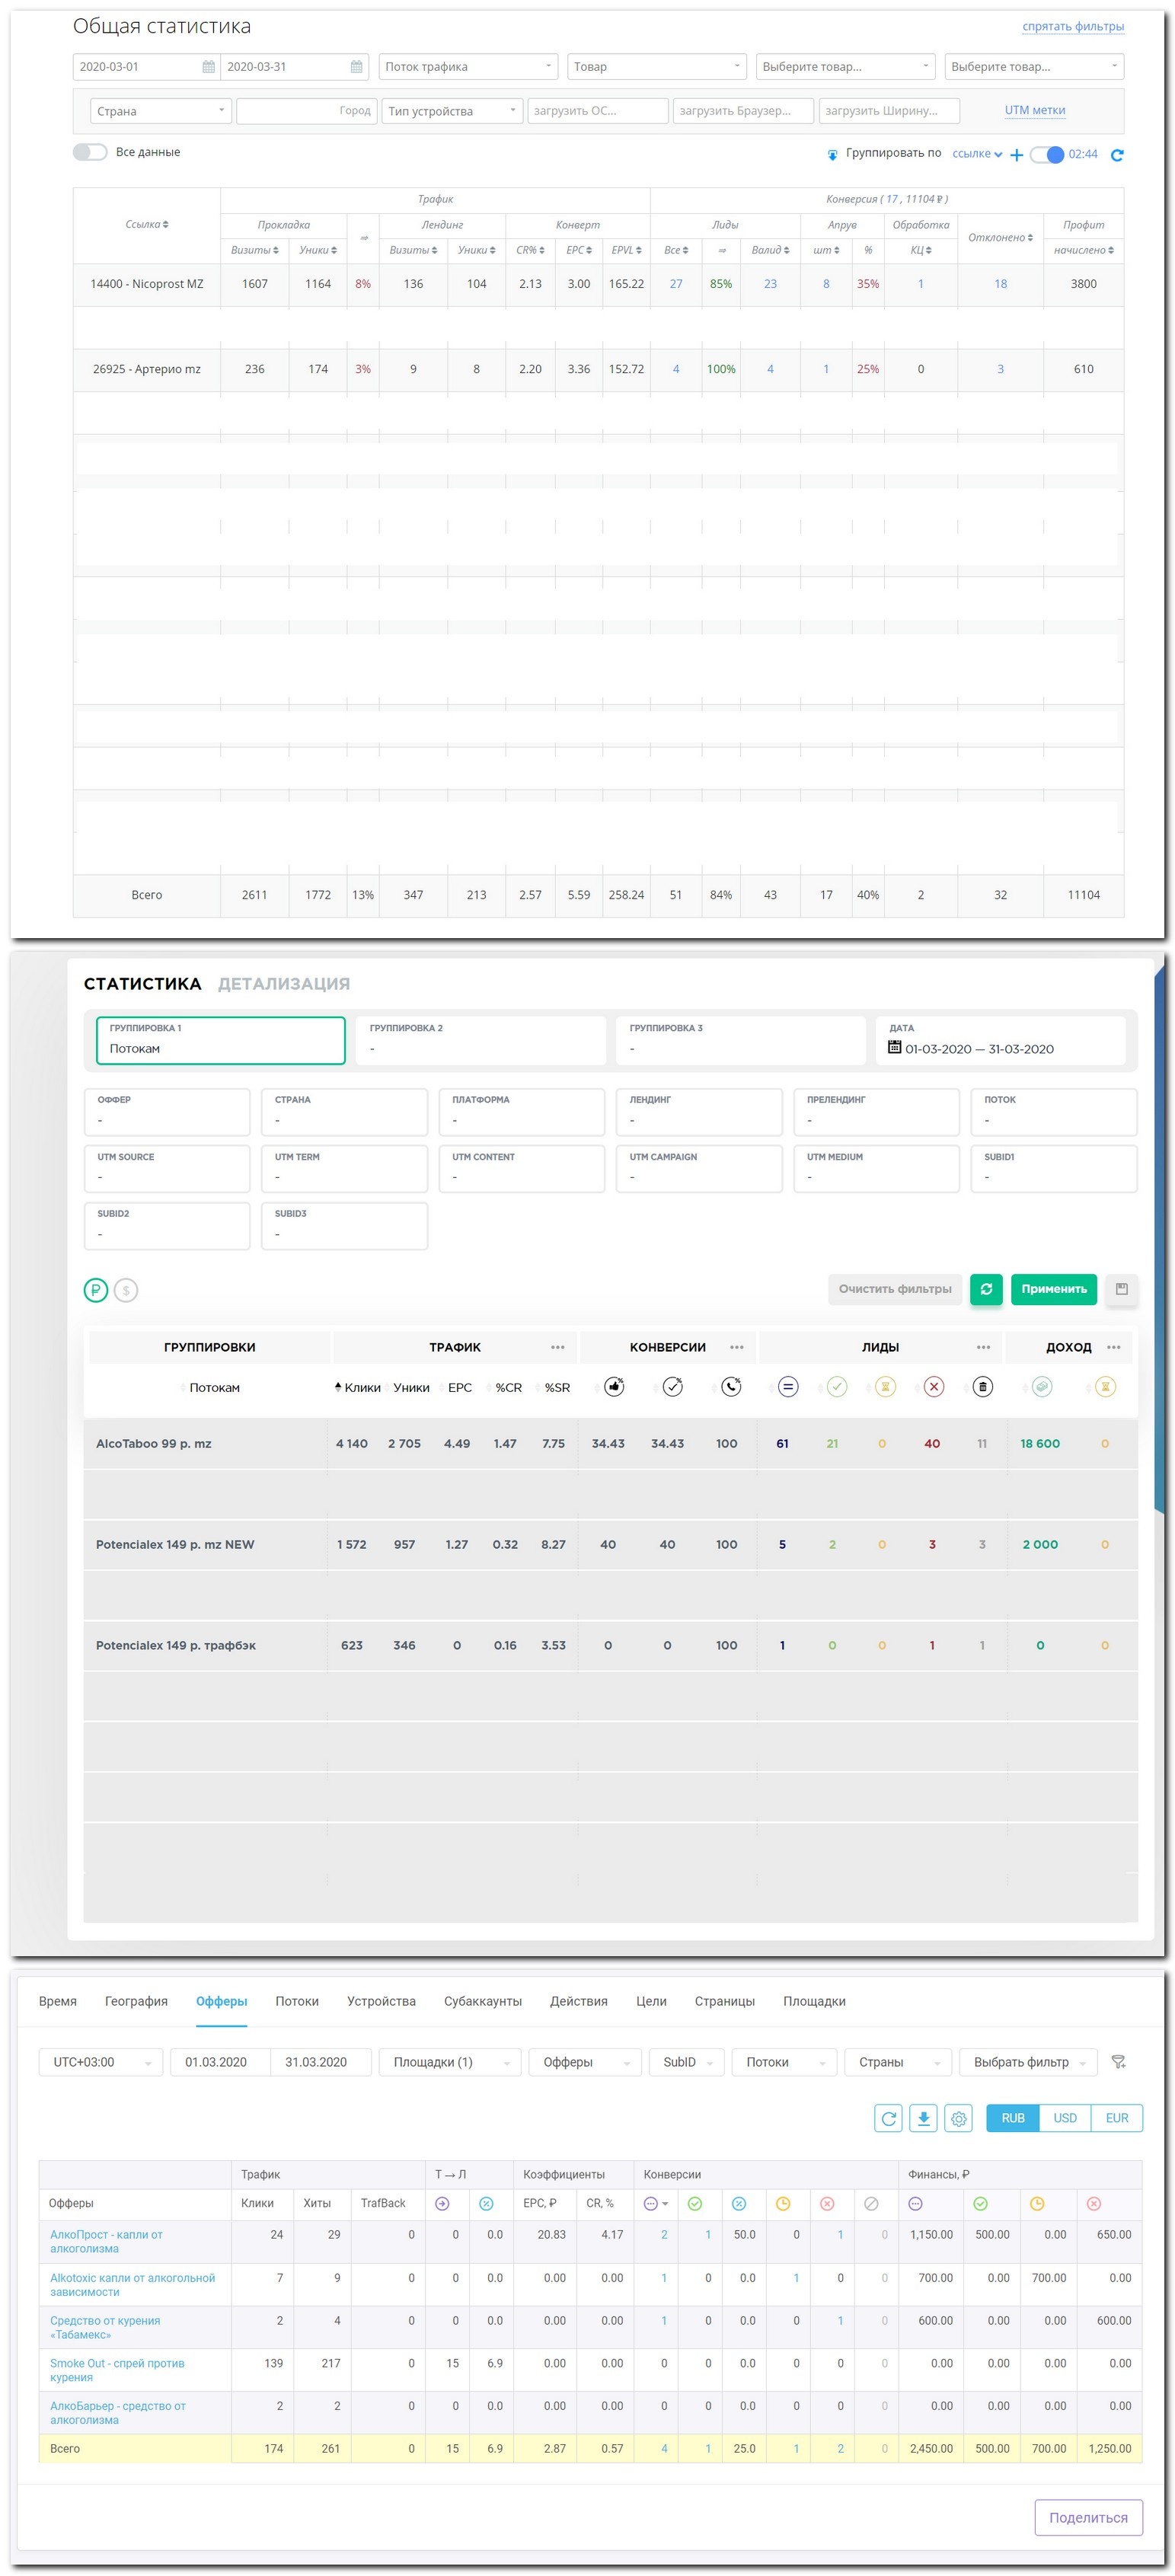Reload statistics using the blue refresh arrow beside 02:44

[x=1117, y=155]
